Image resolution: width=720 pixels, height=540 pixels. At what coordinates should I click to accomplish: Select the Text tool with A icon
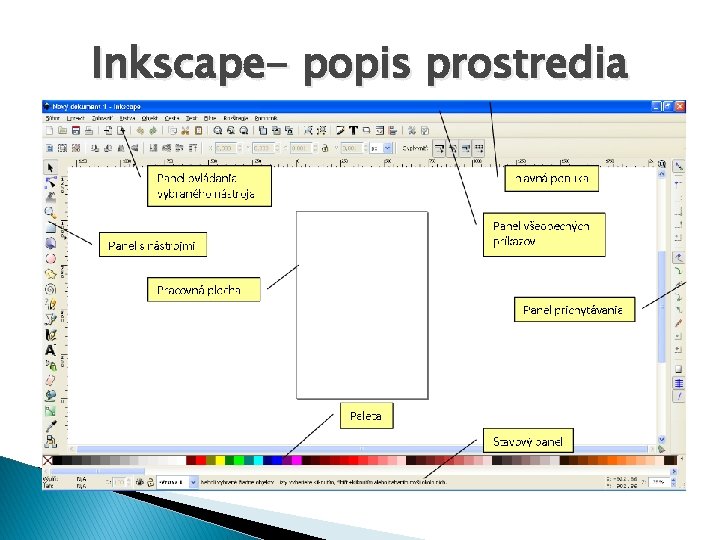tap(51, 350)
